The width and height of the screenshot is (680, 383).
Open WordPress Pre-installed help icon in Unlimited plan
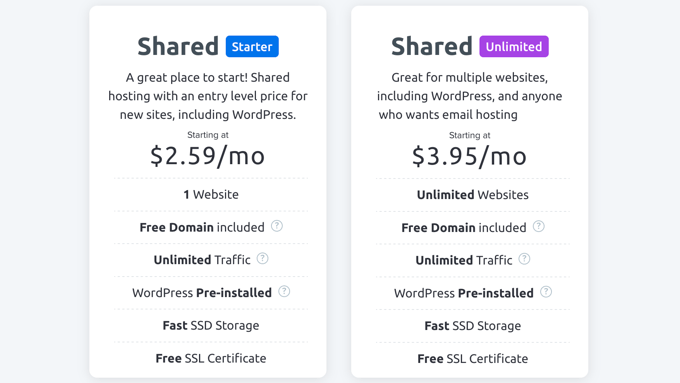pos(546,292)
